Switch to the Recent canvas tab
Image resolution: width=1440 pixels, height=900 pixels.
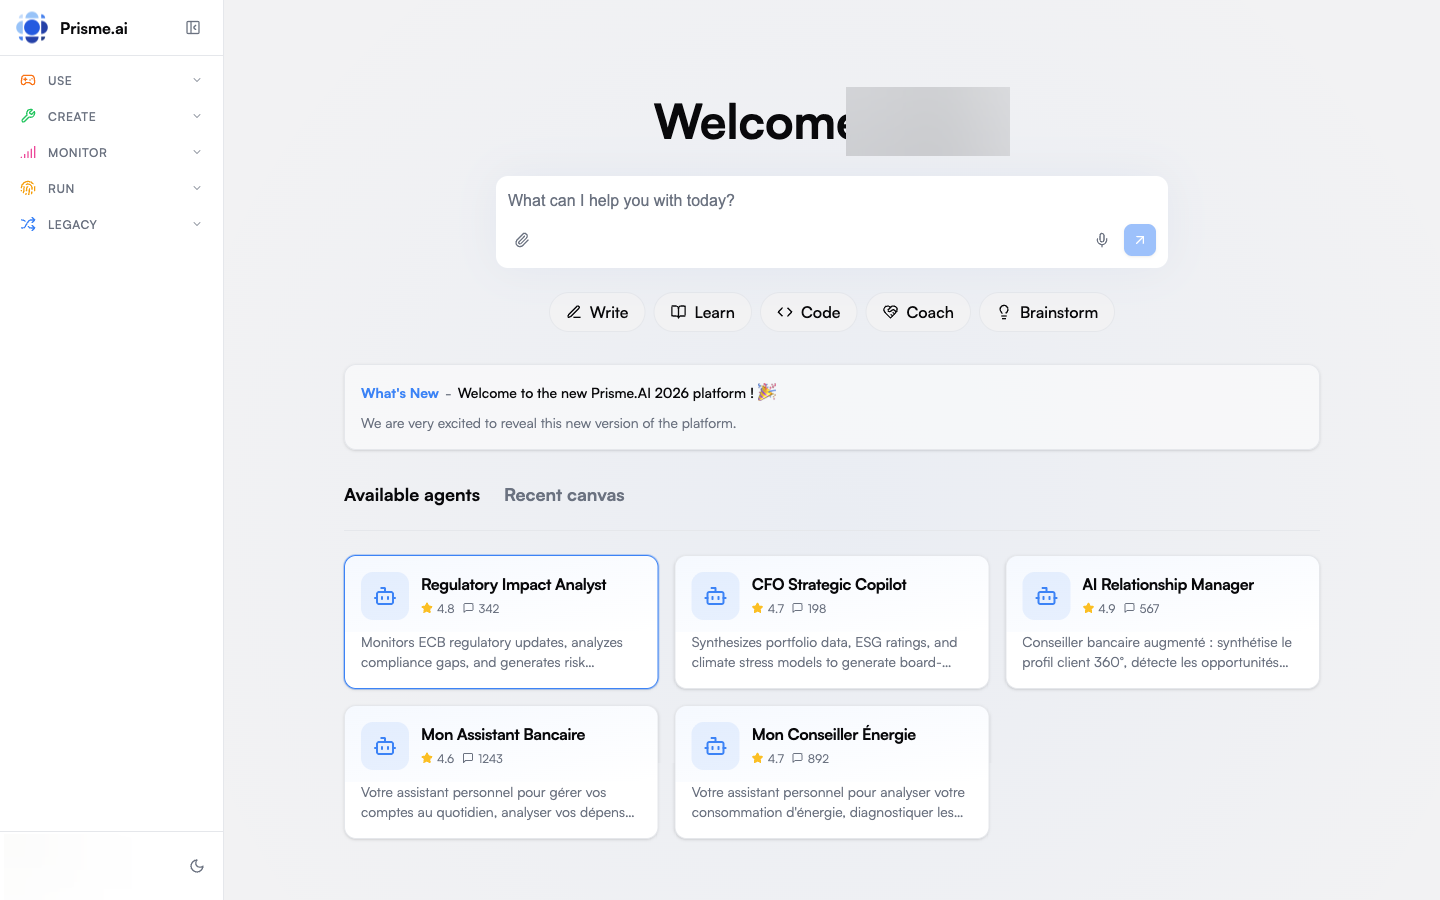point(564,495)
